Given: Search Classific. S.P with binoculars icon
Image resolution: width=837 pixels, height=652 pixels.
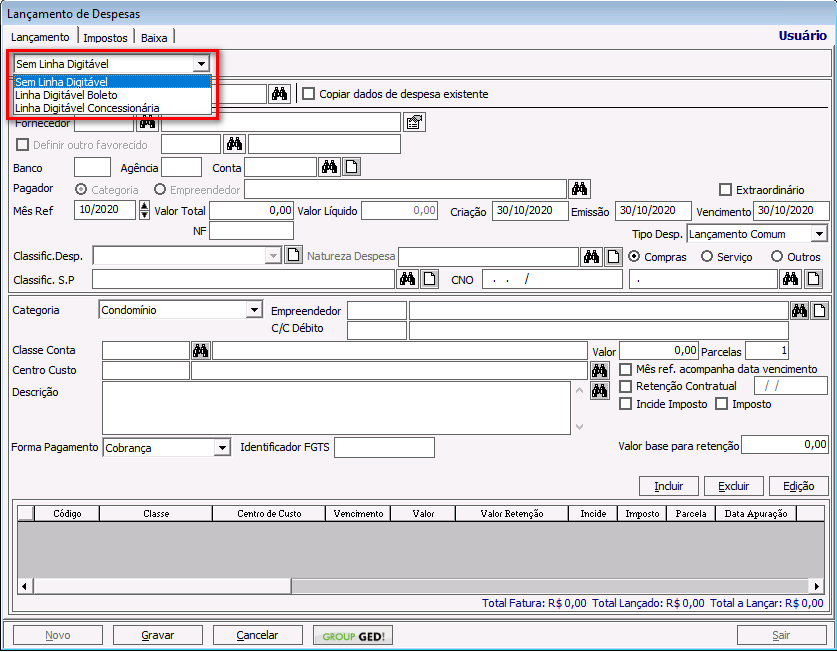Looking at the screenshot, I should click(407, 279).
